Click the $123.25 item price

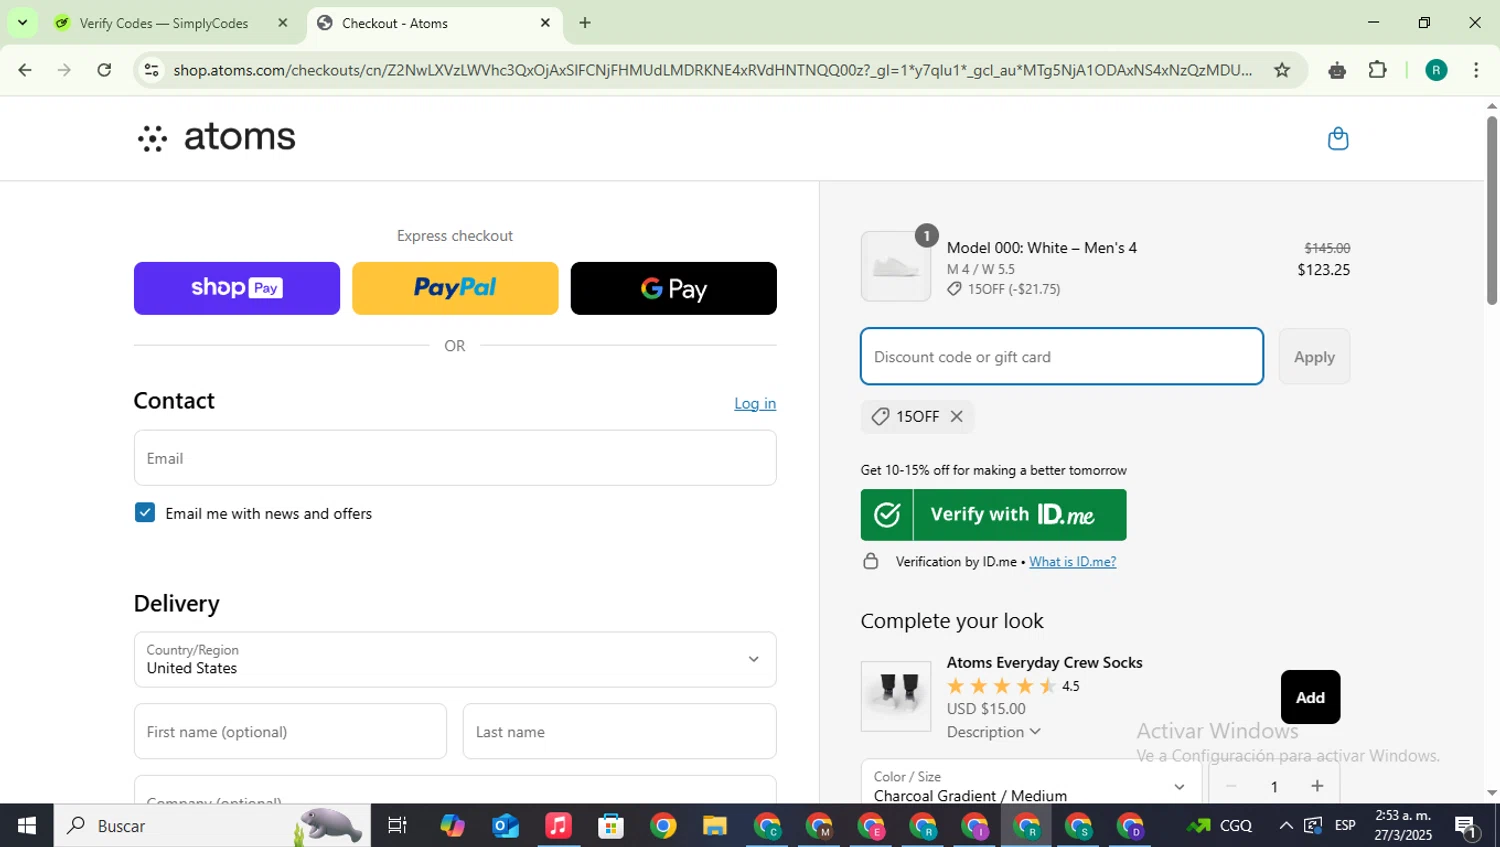1323,270
